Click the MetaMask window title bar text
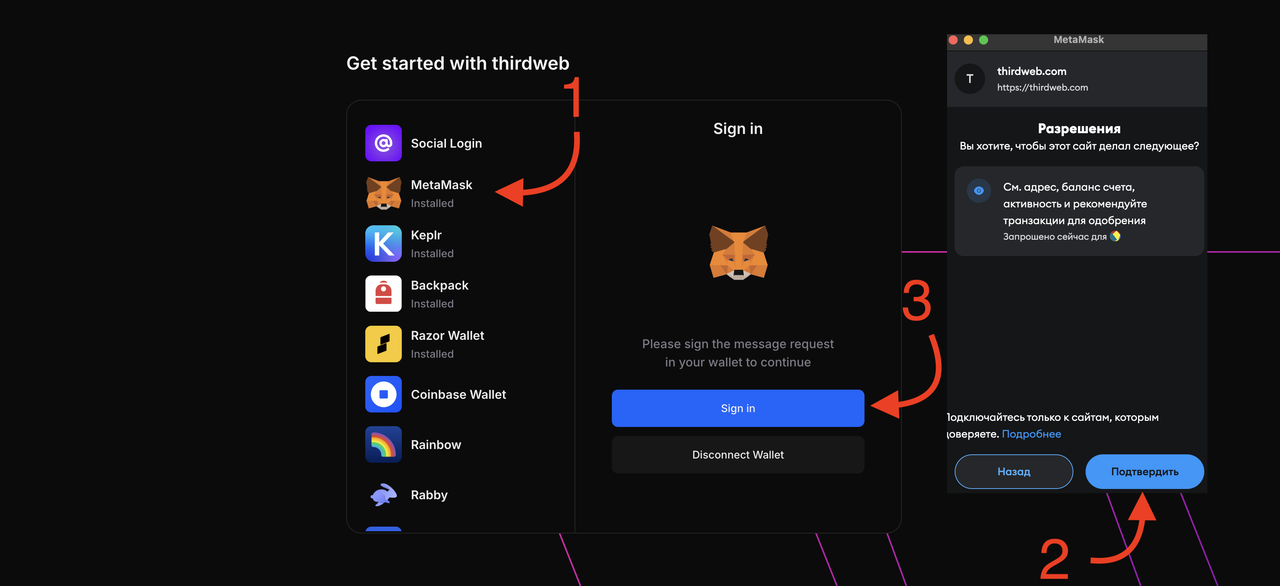This screenshot has width=1280, height=586. click(1079, 40)
